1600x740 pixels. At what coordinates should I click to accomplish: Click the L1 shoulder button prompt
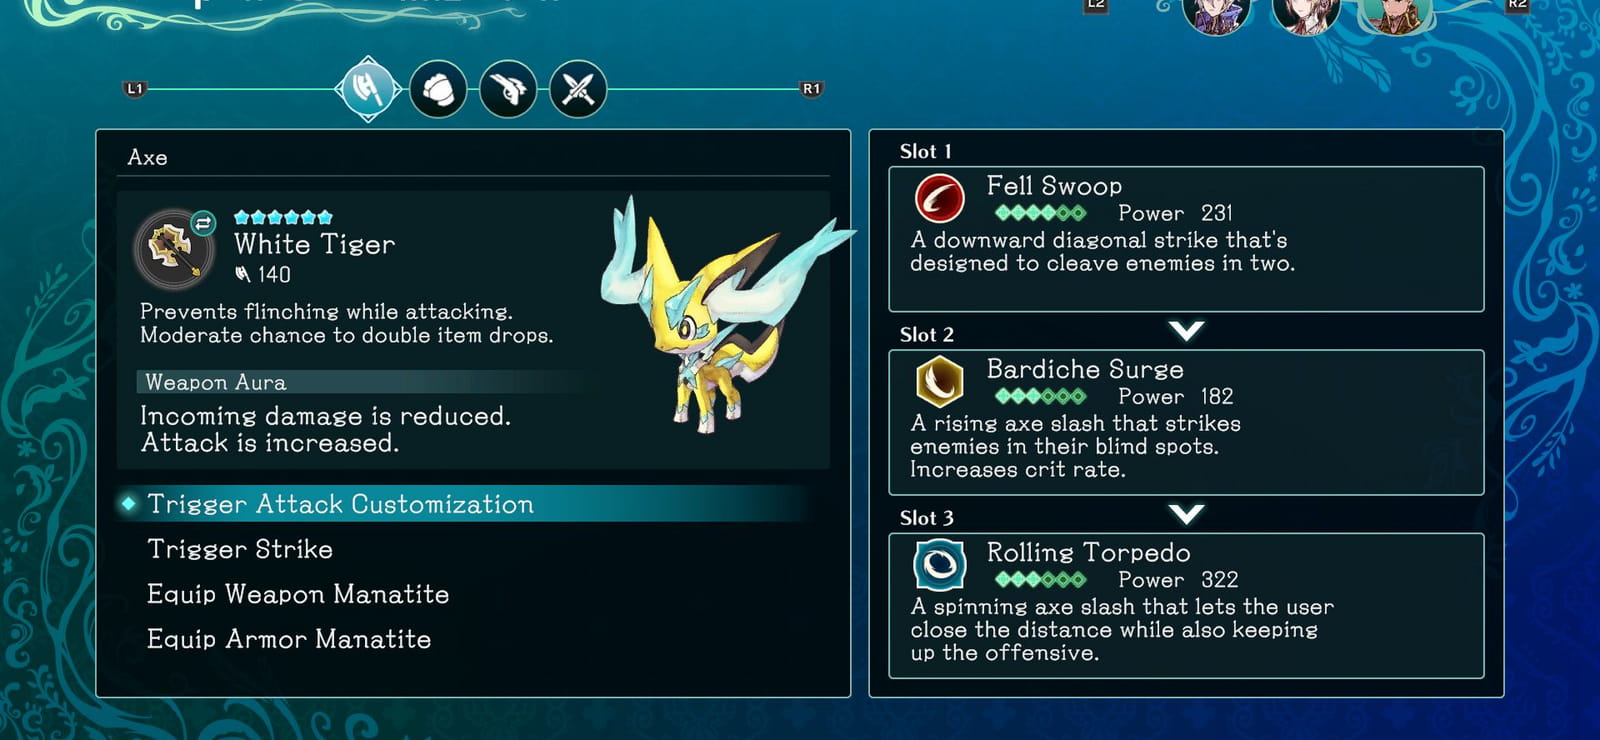tap(135, 89)
